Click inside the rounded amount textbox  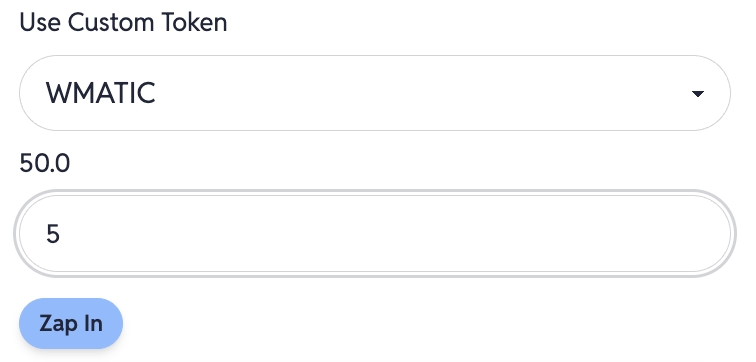coord(375,234)
